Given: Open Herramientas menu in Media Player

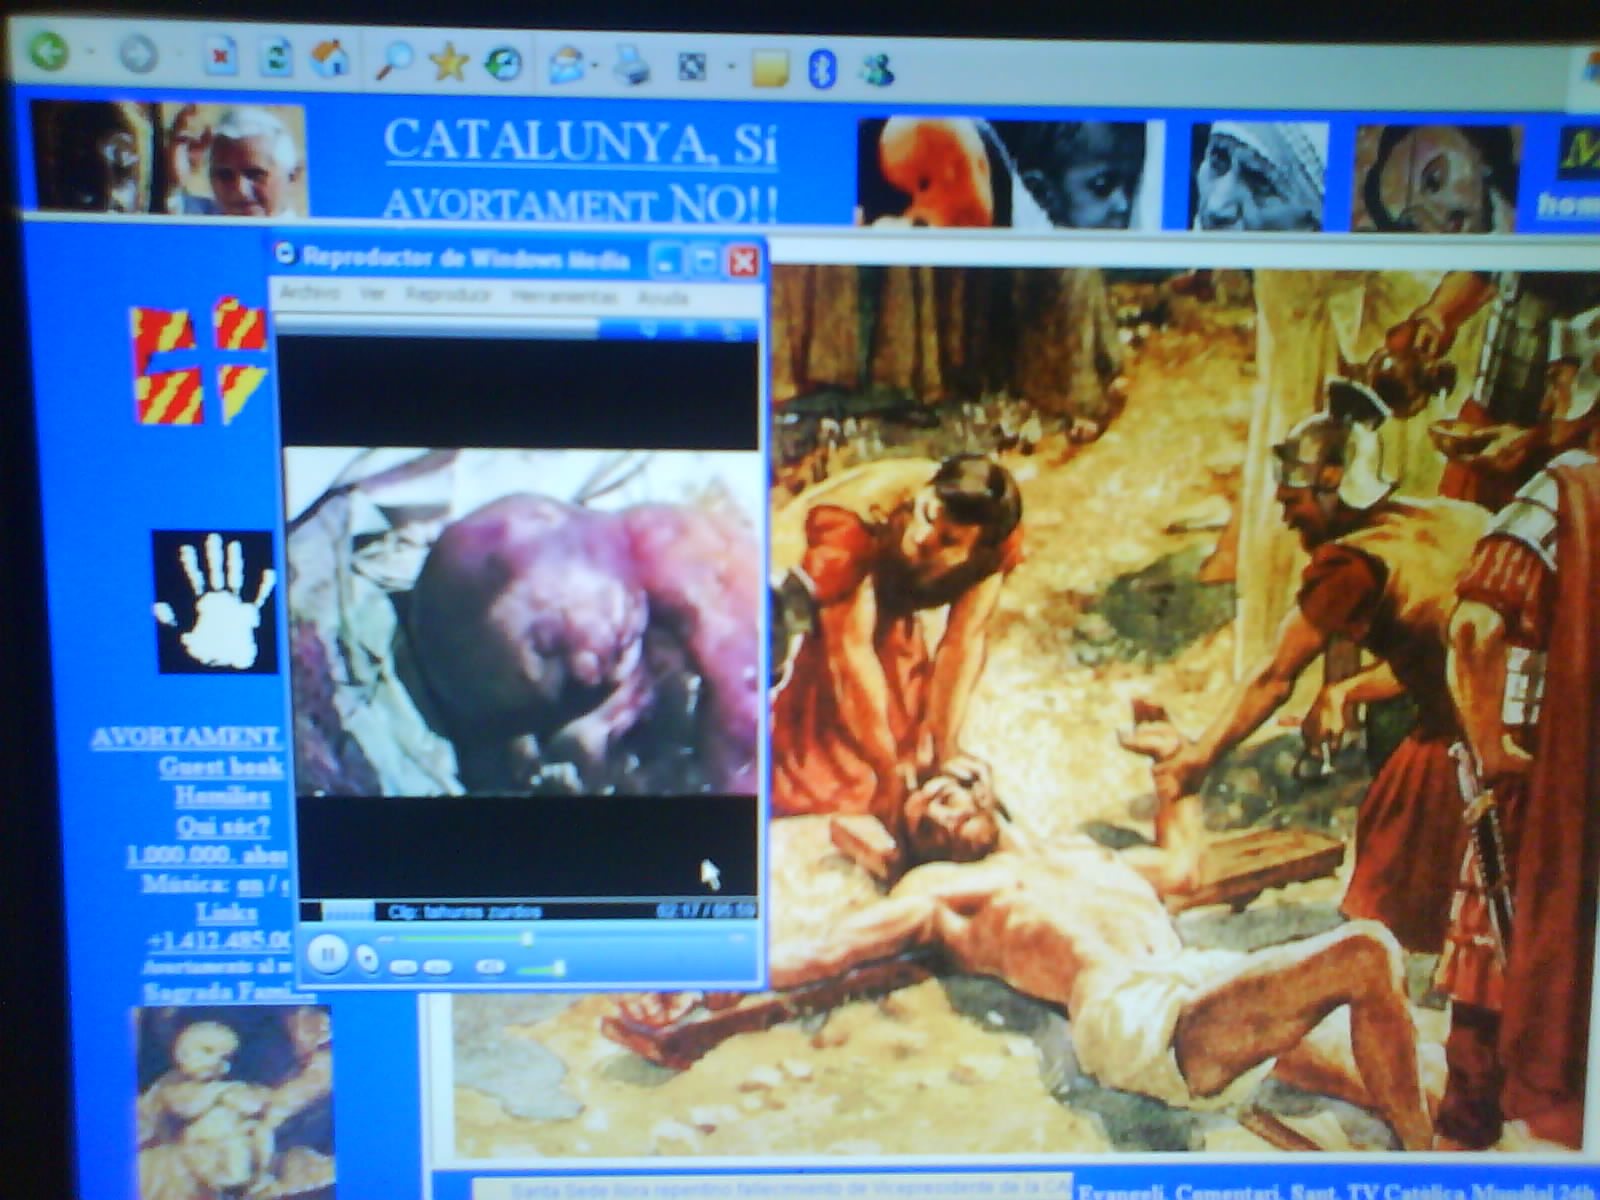Looking at the screenshot, I should 564,297.
